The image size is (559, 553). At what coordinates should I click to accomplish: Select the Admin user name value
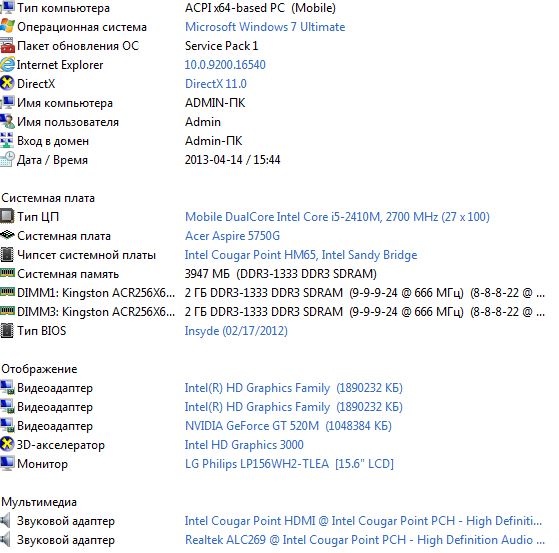point(203,122)
